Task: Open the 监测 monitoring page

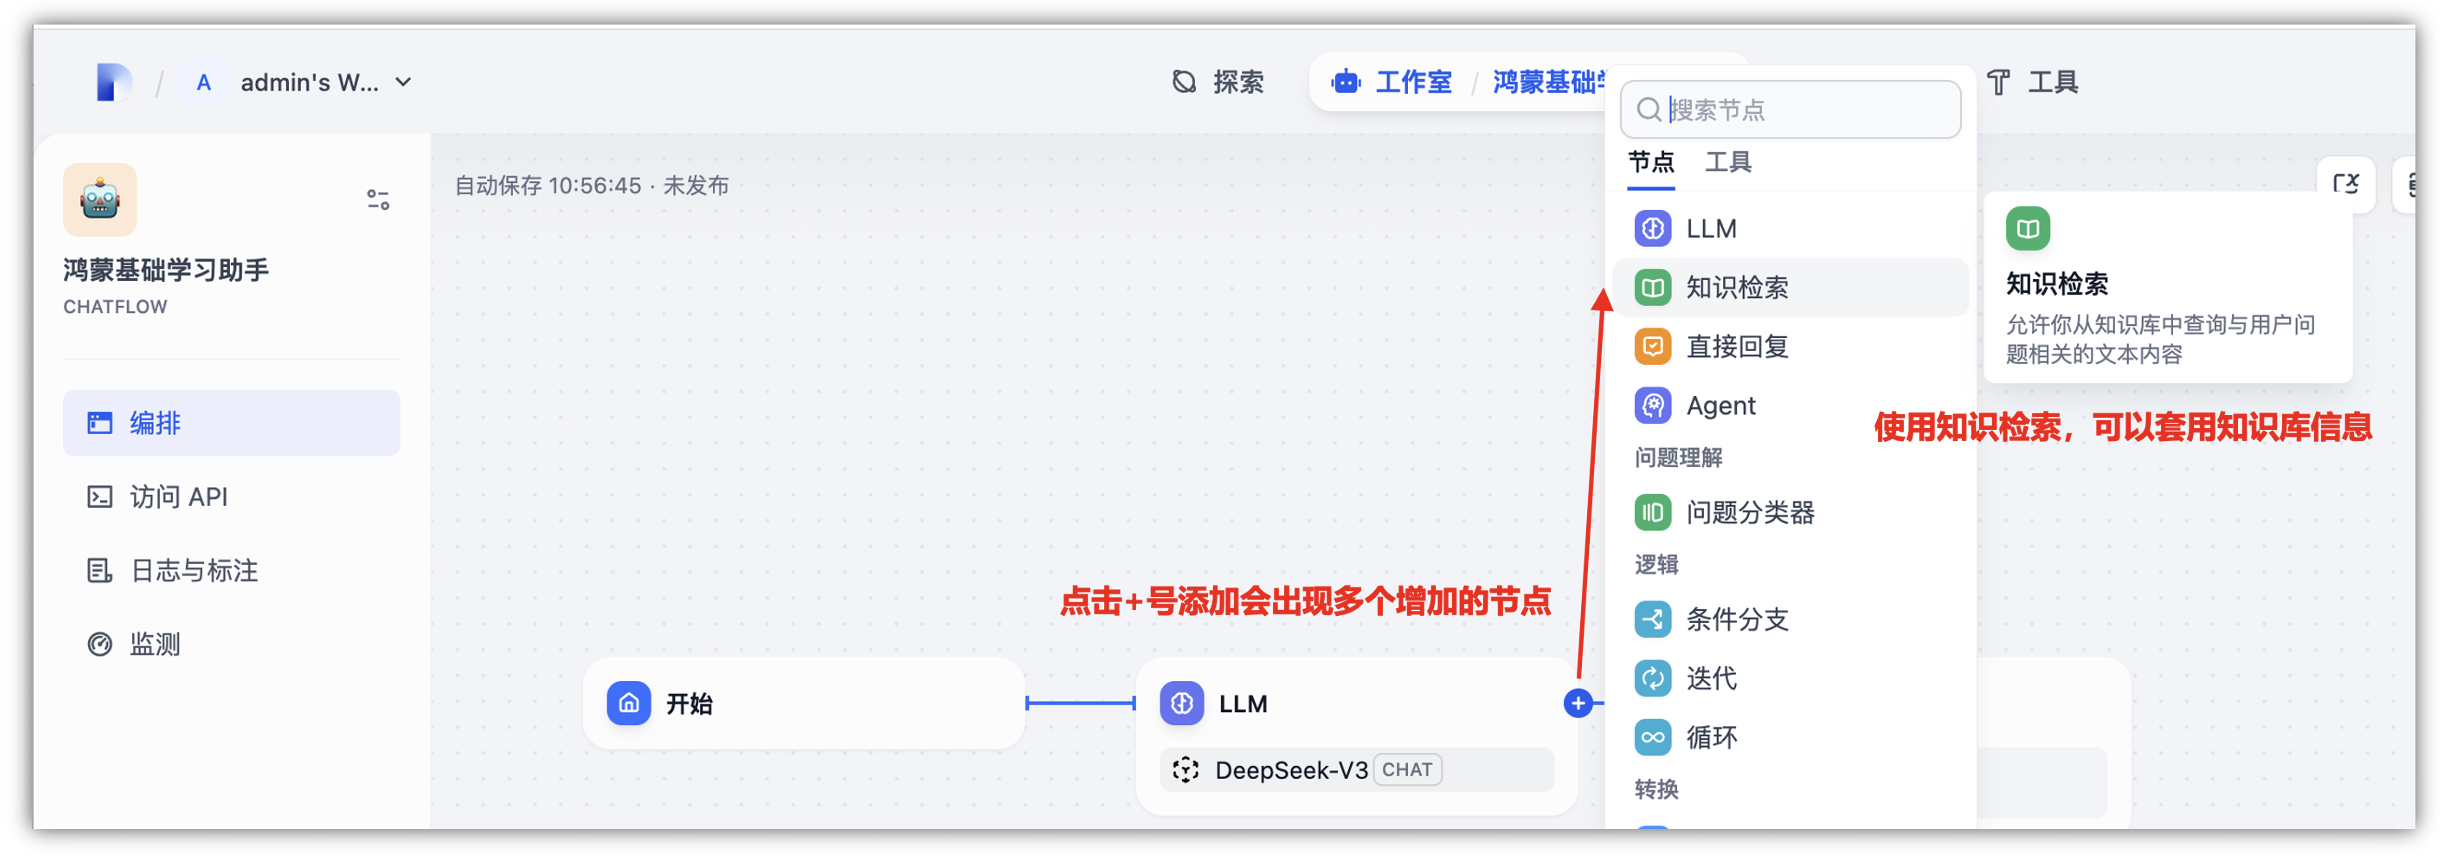Action: [x=232, y=645]
